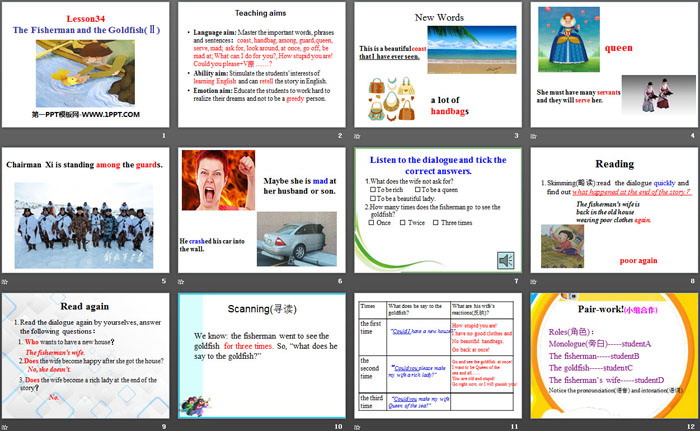700x431 pixels.
Task: Select the Teaching aims slide
Action: coord(262,64)
